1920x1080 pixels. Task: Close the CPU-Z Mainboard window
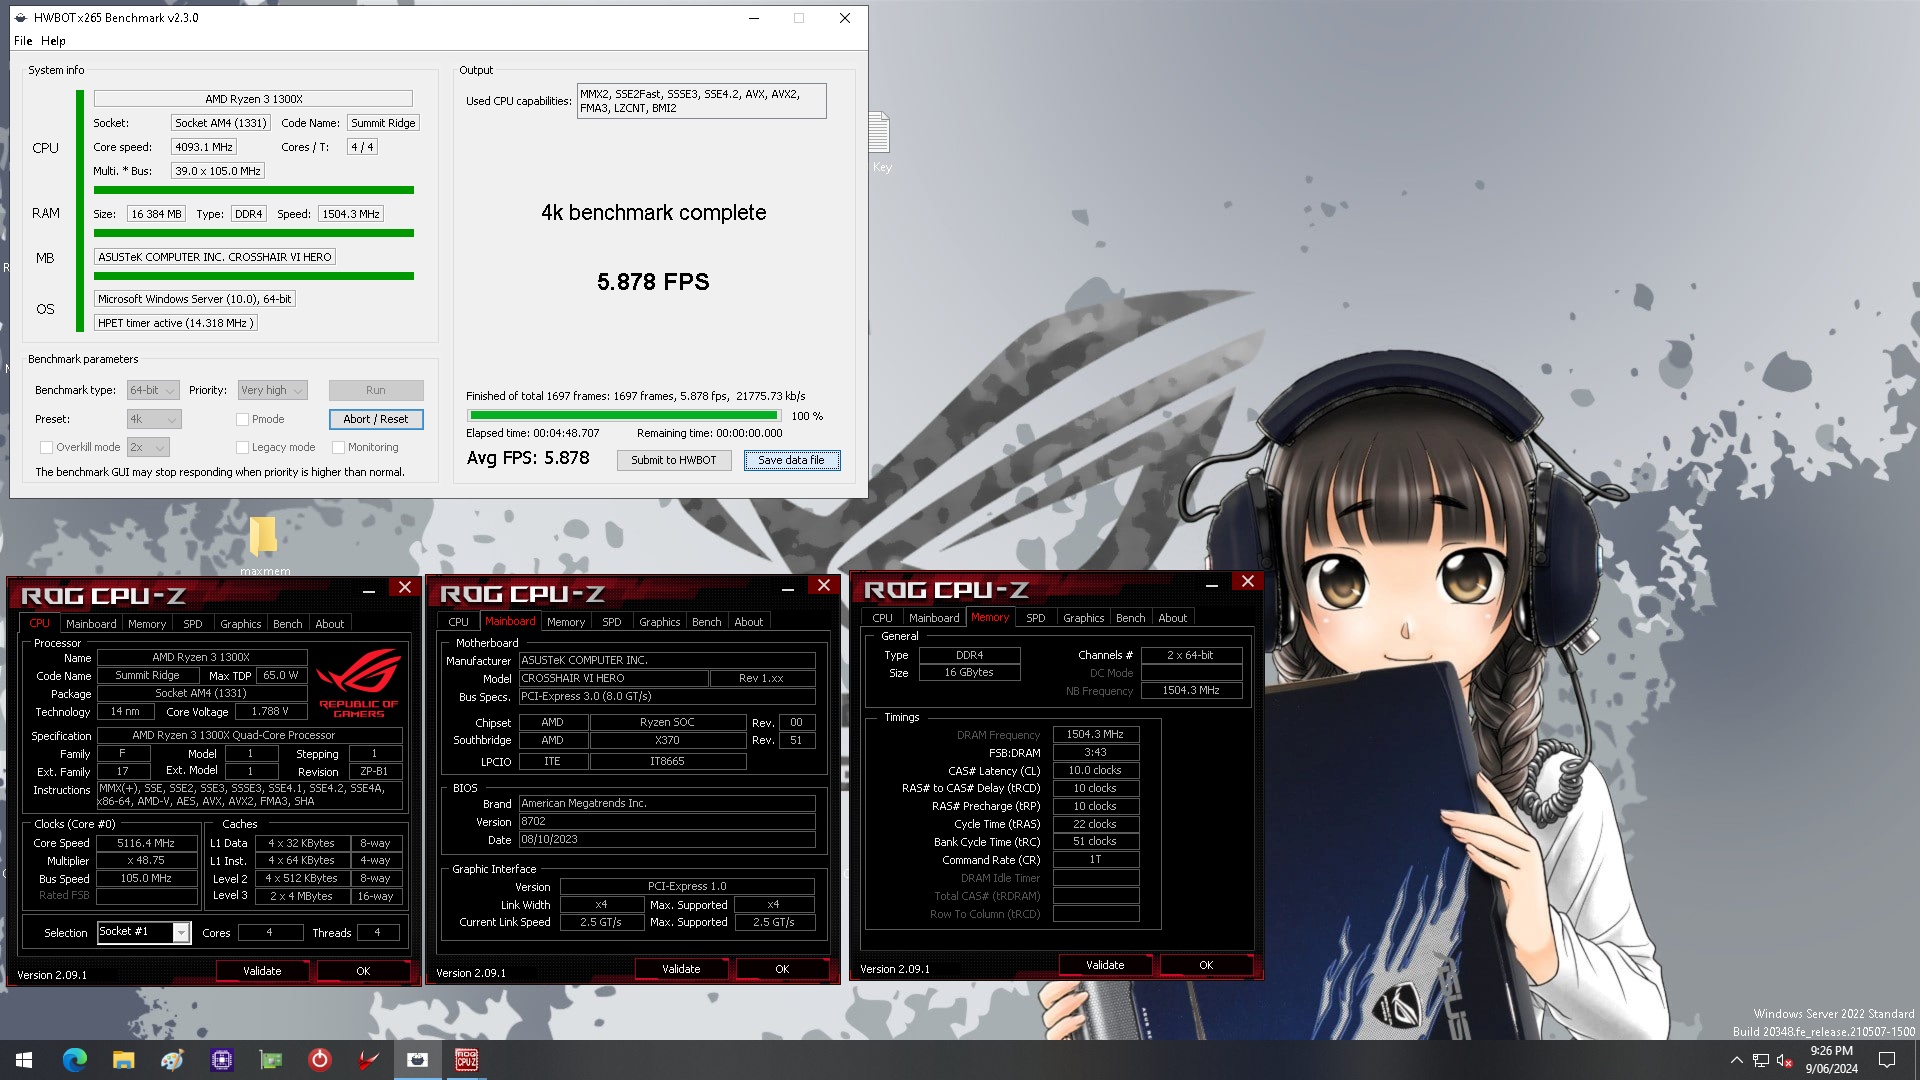[x=823, y=586]
